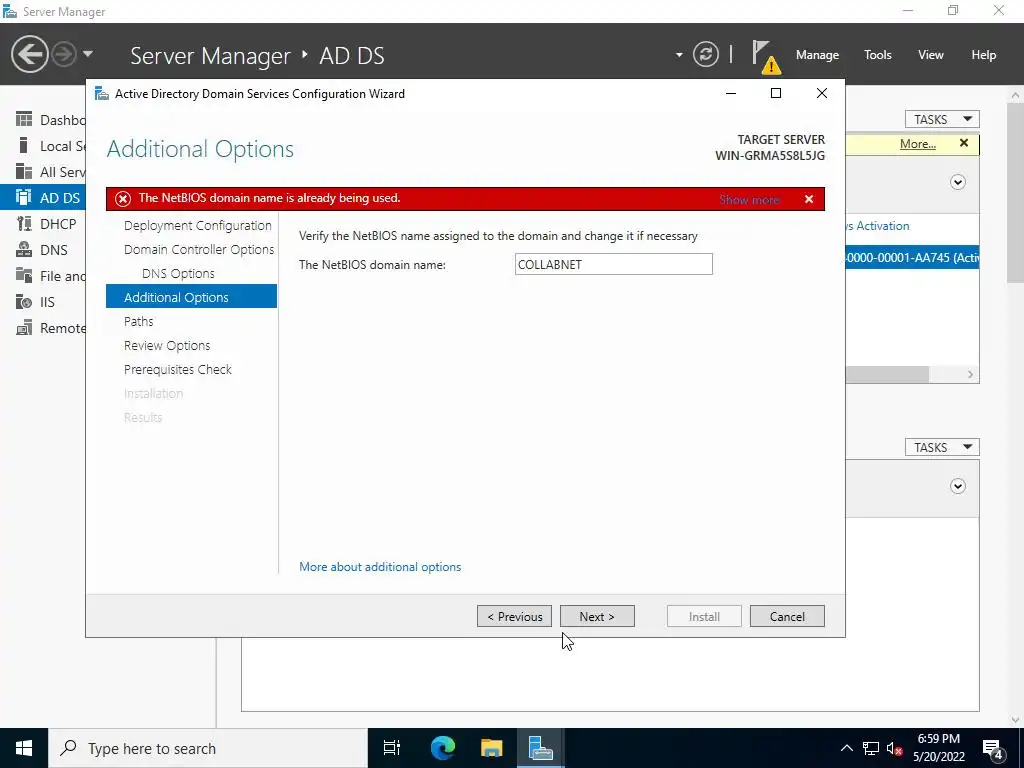Select Dashboard icon in the sidebar

click(x=24, y=120)
